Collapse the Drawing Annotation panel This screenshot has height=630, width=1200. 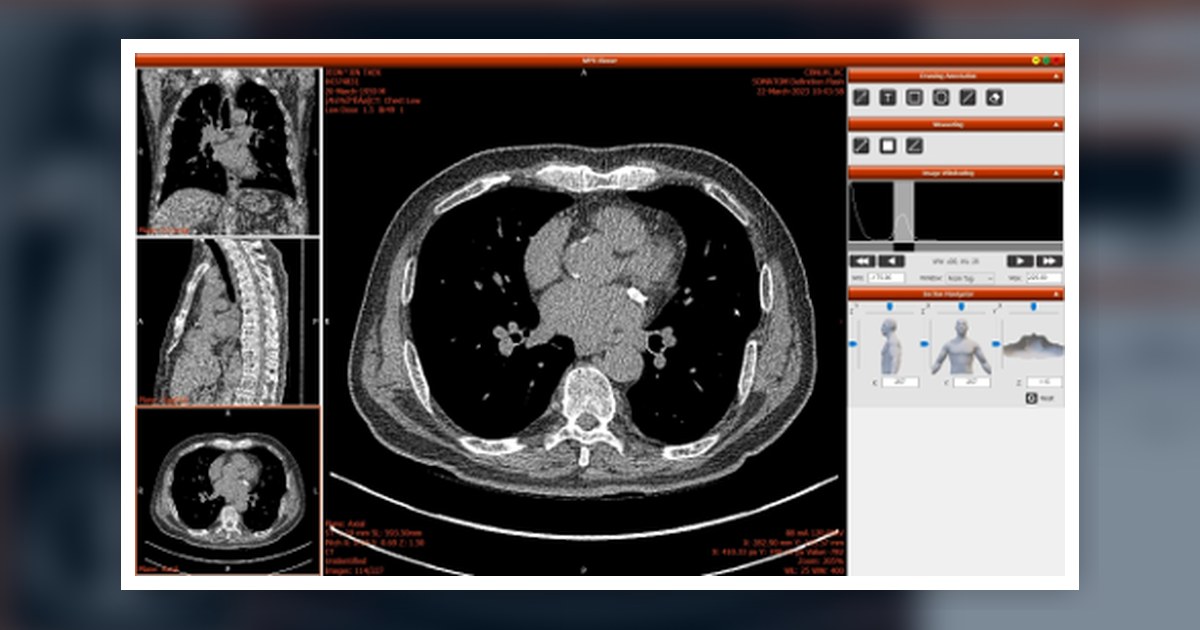pos(1058,76)
